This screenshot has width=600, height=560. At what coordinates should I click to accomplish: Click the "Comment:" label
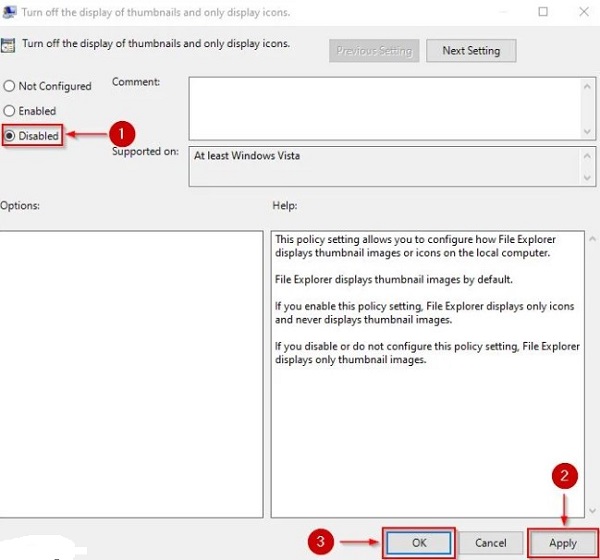pyautogui.click(x=136, y=82)
